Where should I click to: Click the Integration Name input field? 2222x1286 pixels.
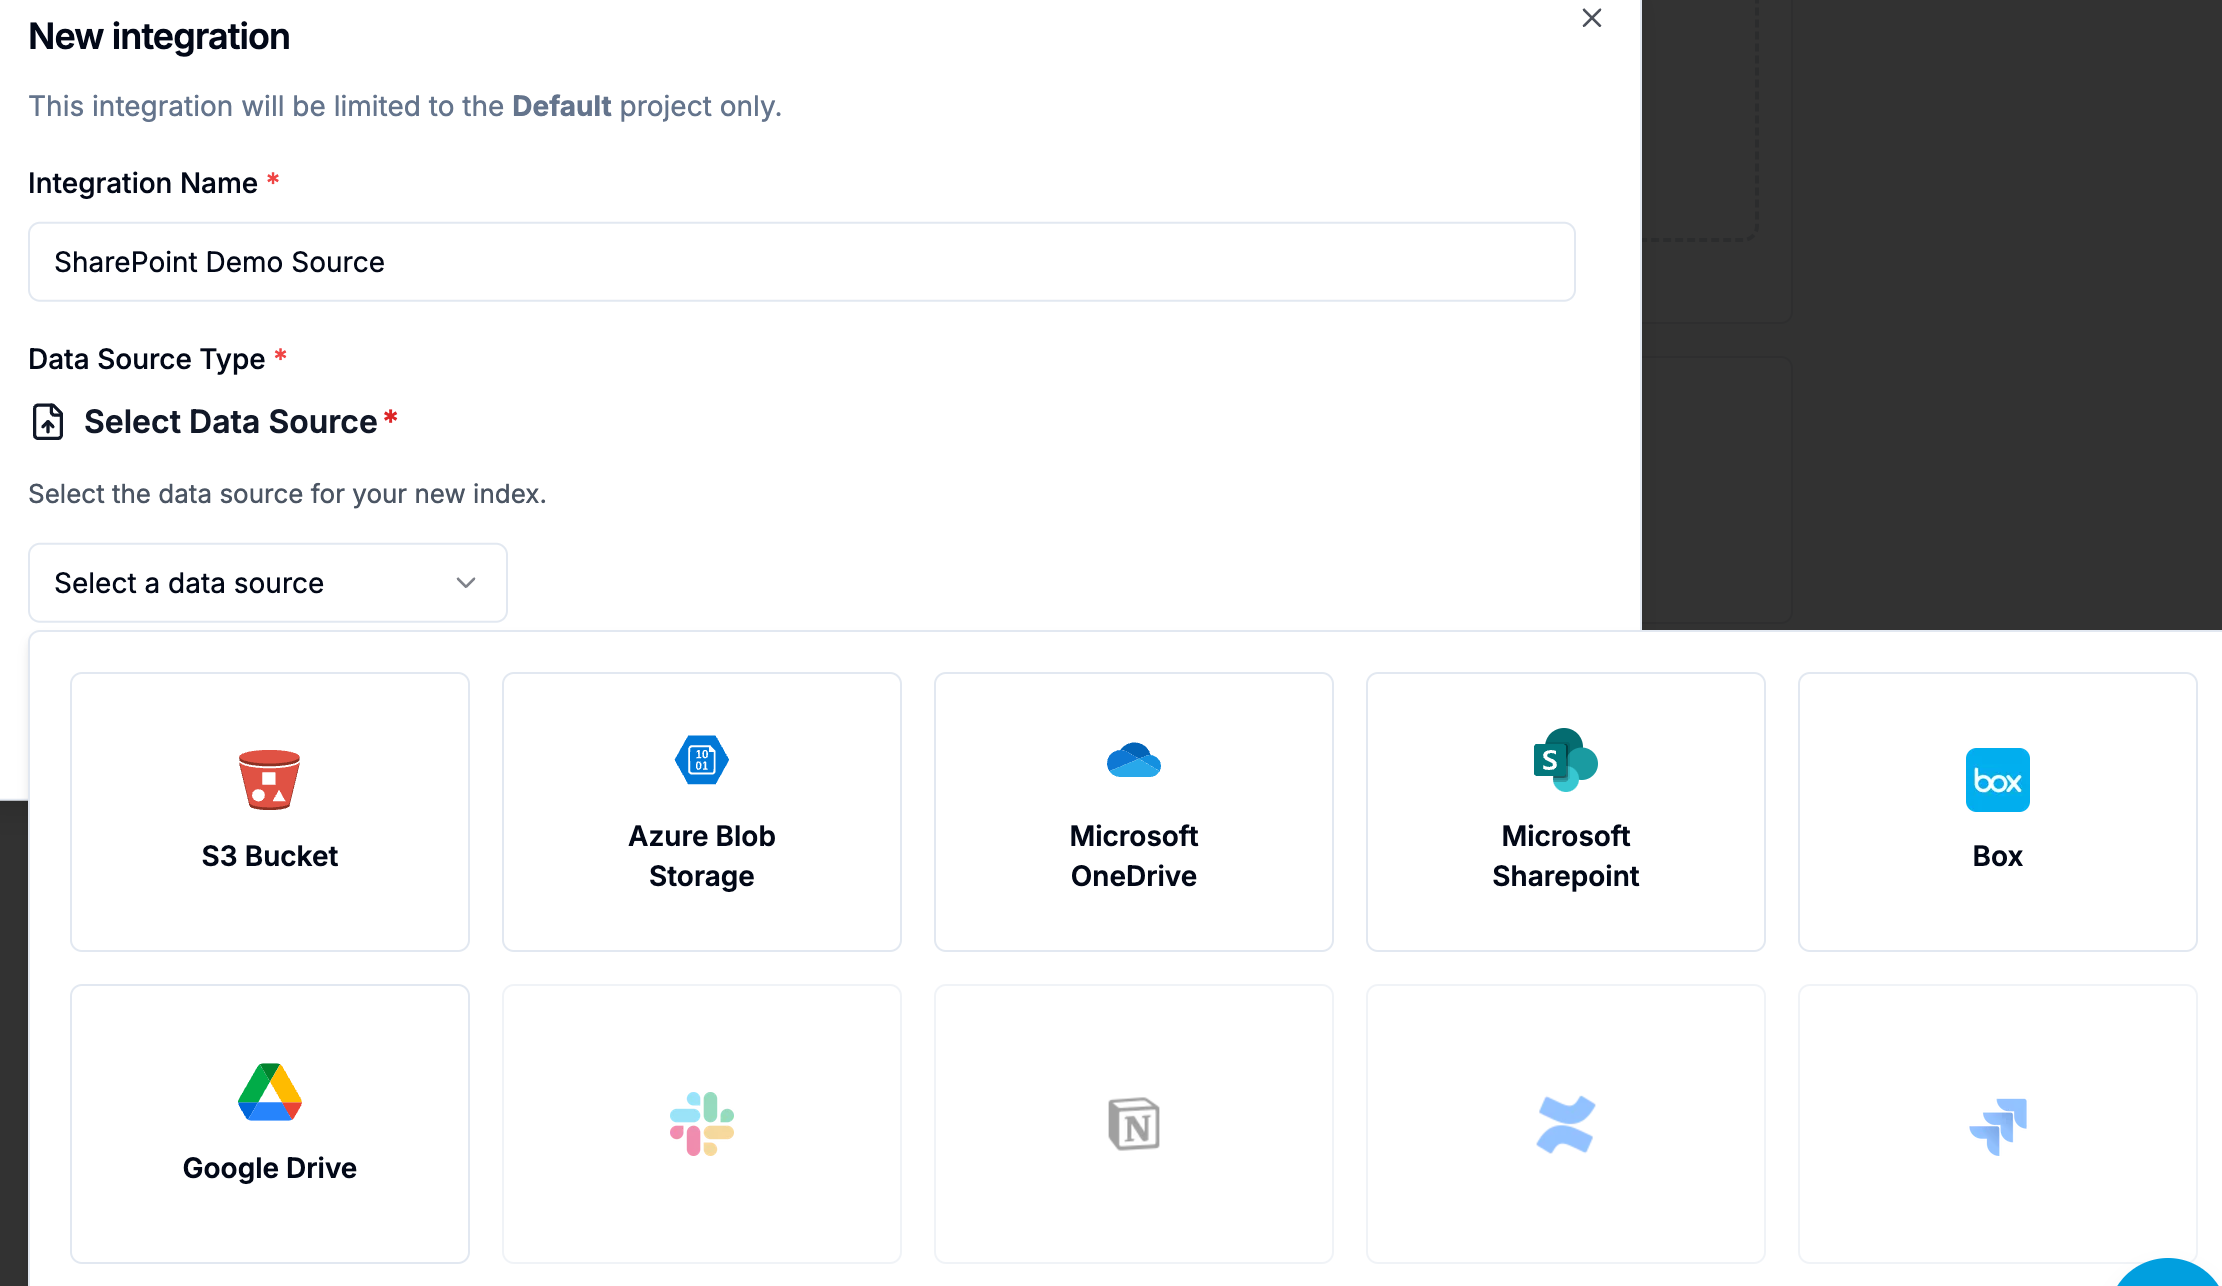coord(801,262)
